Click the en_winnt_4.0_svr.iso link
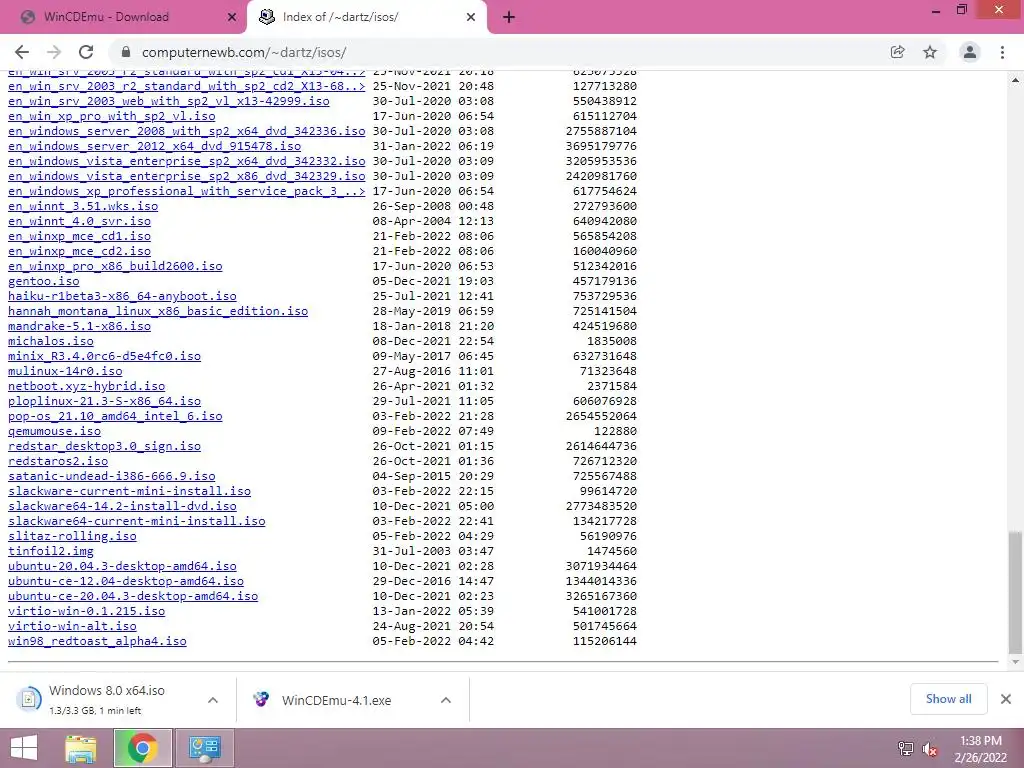1024x768 pixels. (x=79, y=221)
